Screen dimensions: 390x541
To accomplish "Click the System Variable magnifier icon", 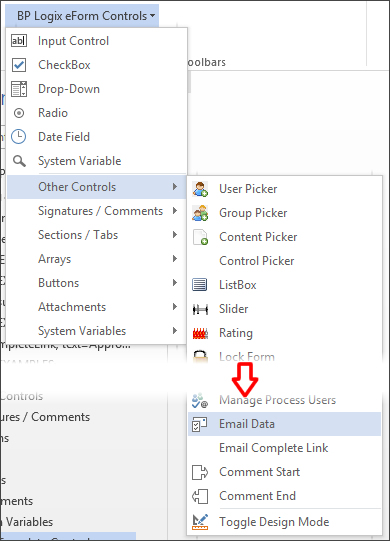I will pos(19,161).
